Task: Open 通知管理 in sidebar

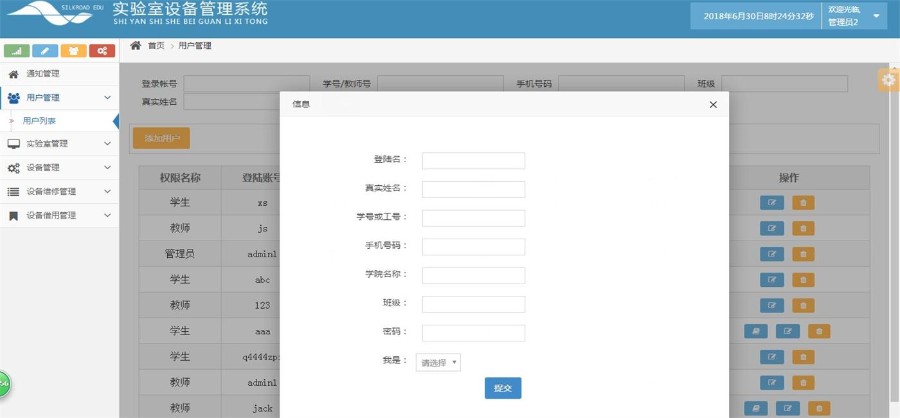Action: click(60, 74)
